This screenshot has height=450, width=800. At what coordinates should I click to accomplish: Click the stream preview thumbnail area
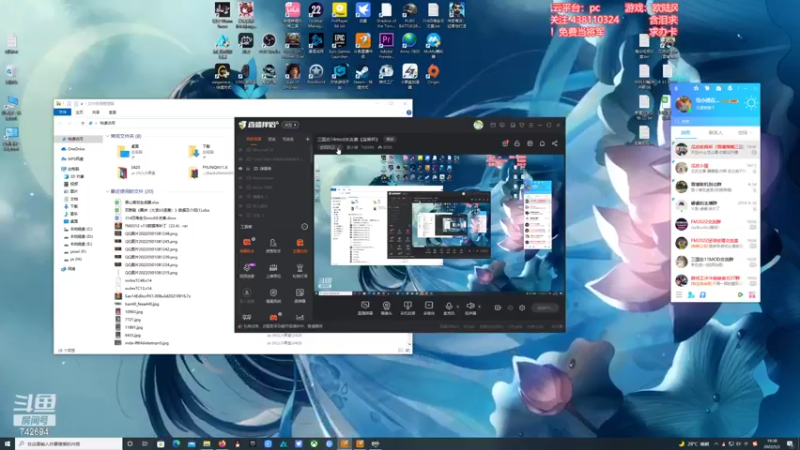click(439, 224)
